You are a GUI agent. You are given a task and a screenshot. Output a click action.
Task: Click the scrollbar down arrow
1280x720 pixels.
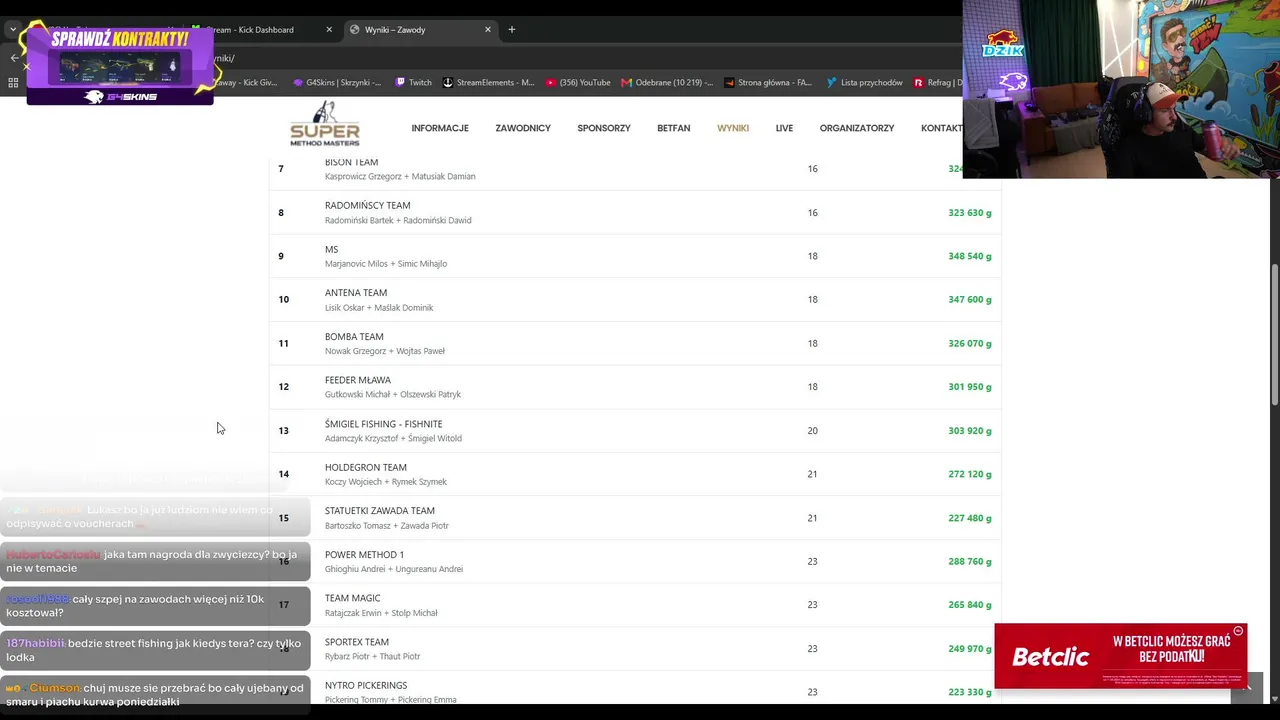click(x=1274, y=699)
